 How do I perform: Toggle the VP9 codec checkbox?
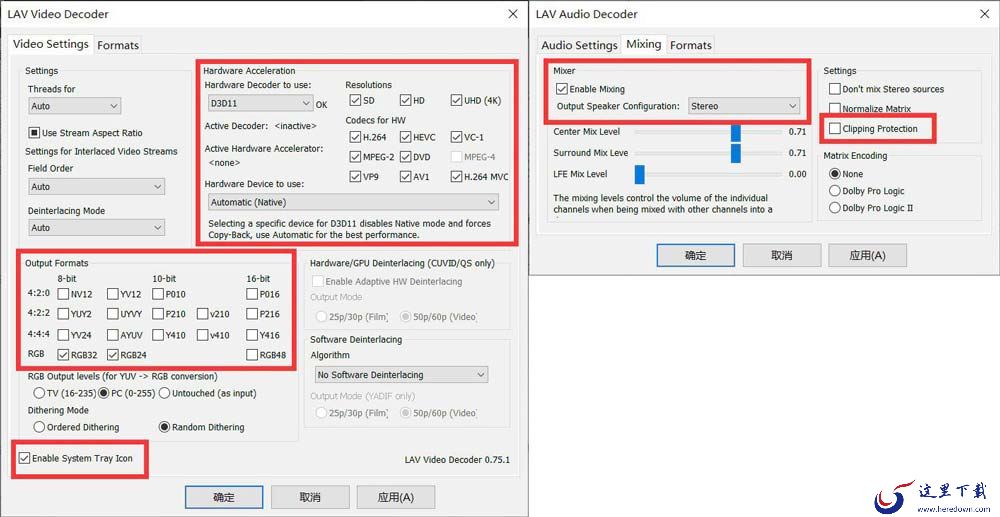pos(355,177)
